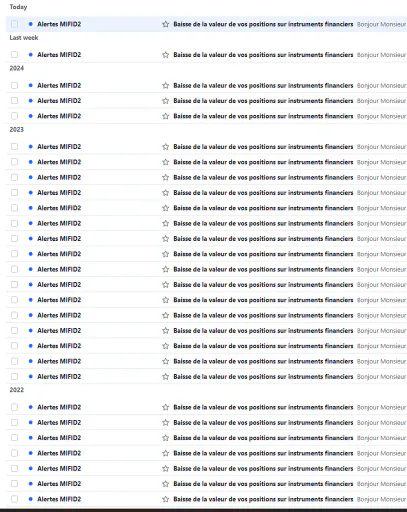Select the last 2024 email's checkbox

14,116
